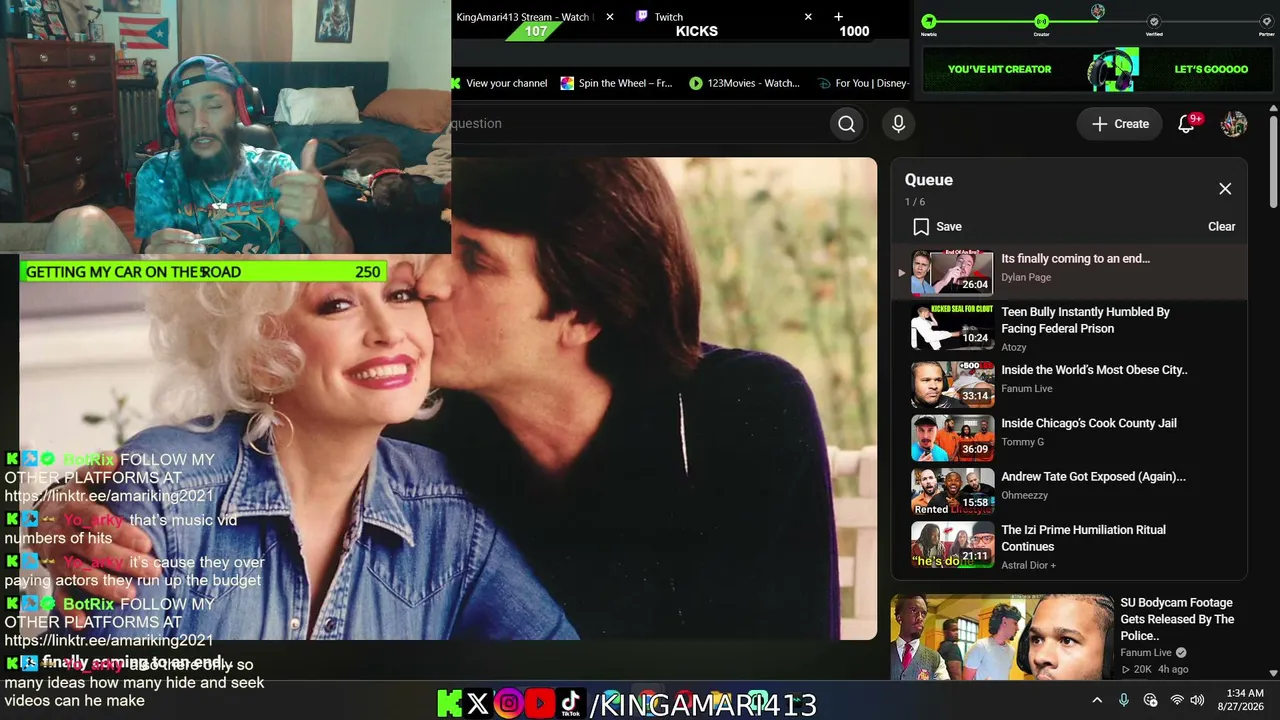This screenshot has height=720, width=1280.
Task: Click the YouTube search input field
Action: pos(640,124)
